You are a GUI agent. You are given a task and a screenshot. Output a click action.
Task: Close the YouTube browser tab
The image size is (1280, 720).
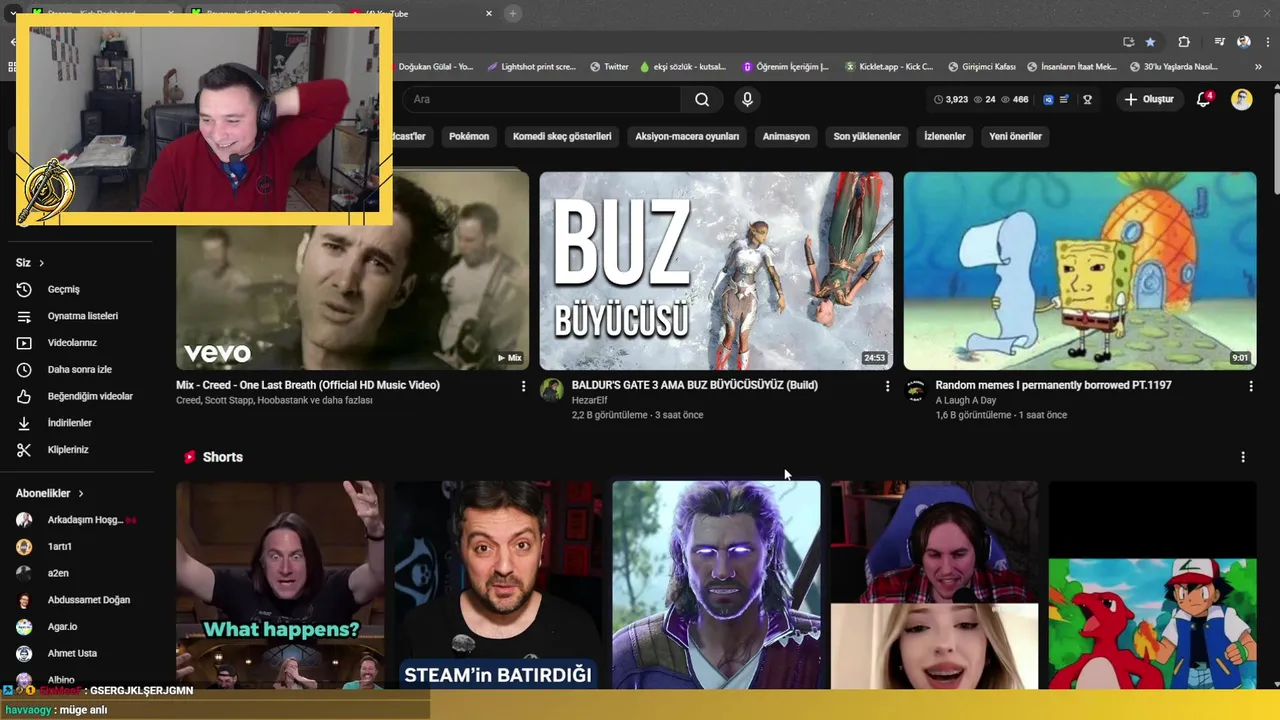click(489, 13)
